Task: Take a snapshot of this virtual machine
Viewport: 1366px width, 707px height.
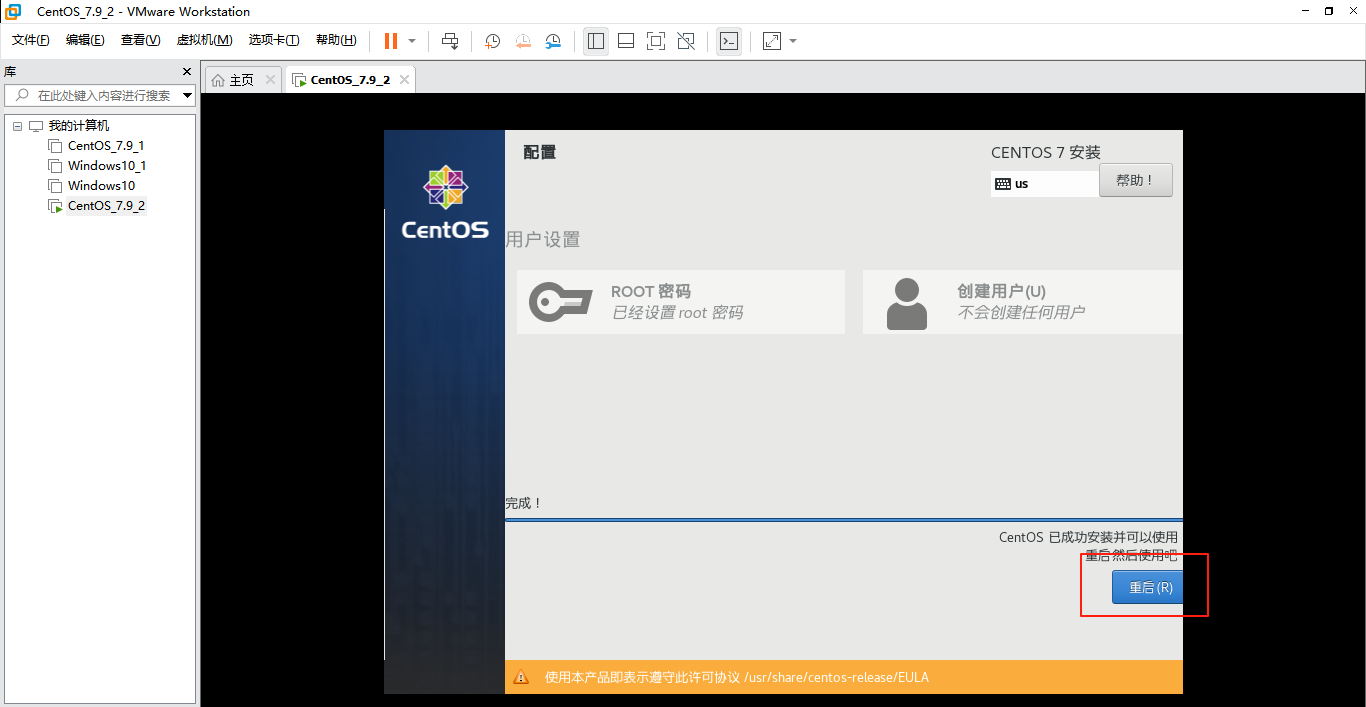Action: coord(491,41)
